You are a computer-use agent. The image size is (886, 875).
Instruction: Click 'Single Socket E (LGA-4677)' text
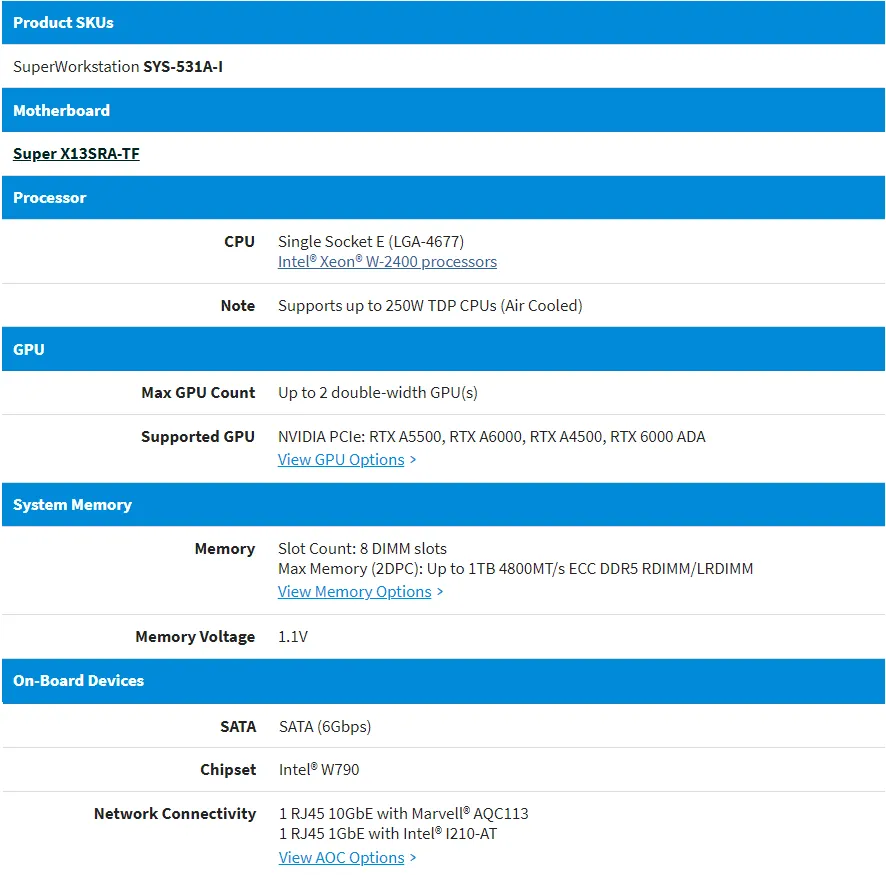pyautogui.click(x=371, y=242)
